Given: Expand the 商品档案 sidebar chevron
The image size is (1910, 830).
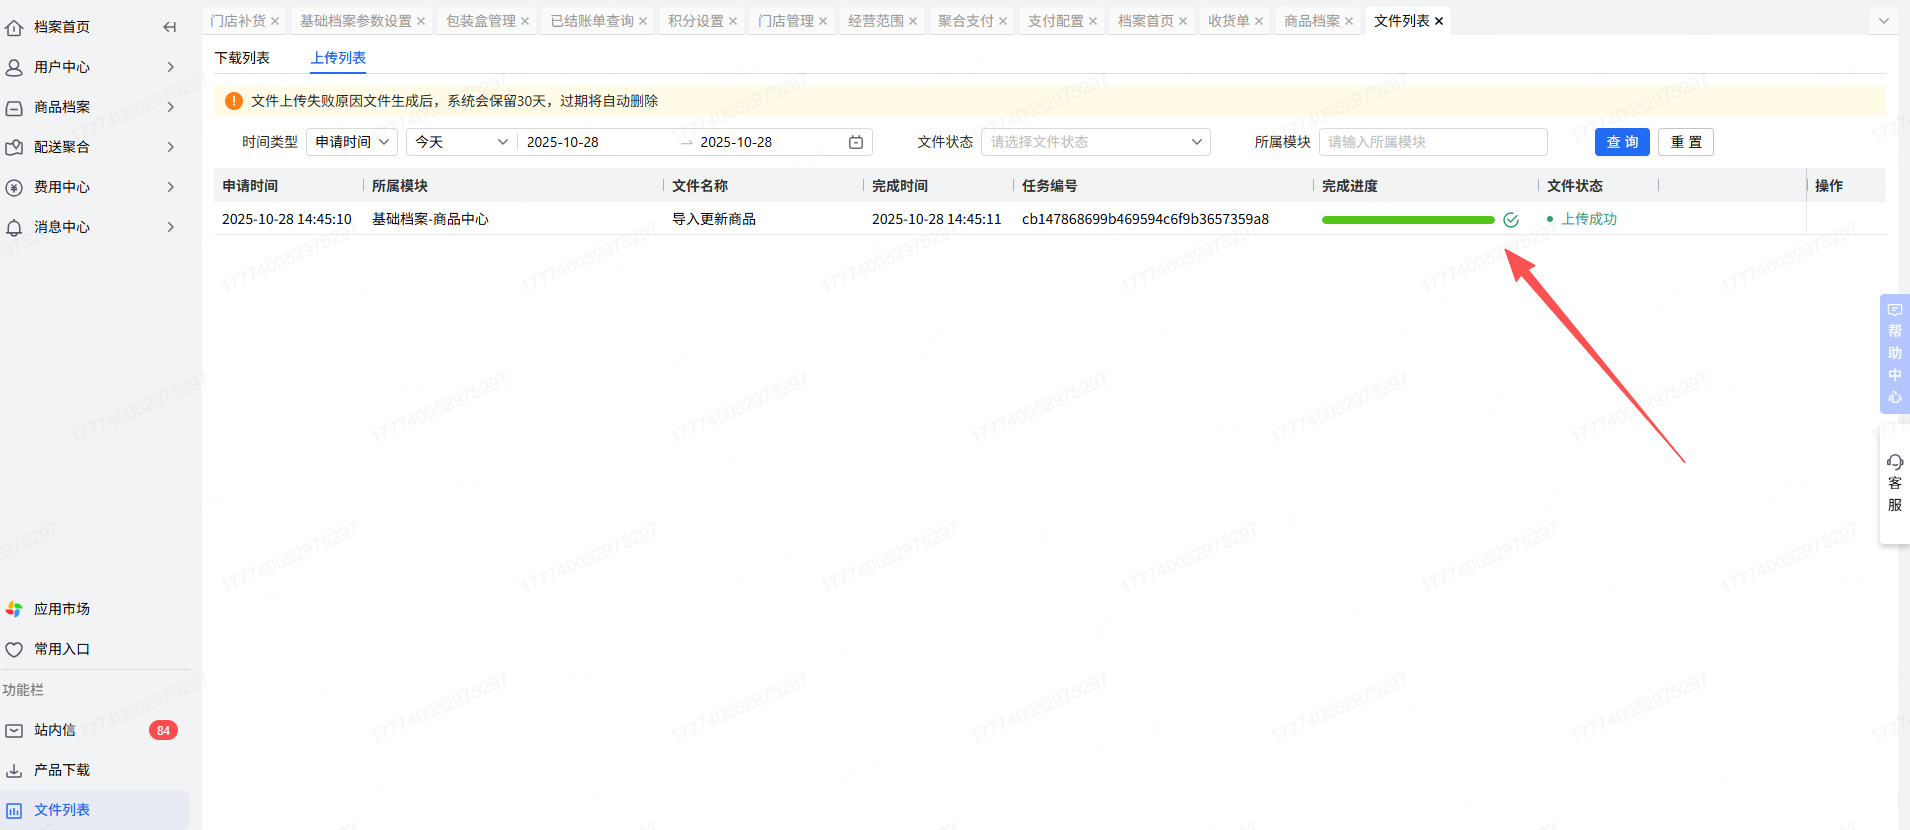Looking at the screenshot, I should 171,107.
